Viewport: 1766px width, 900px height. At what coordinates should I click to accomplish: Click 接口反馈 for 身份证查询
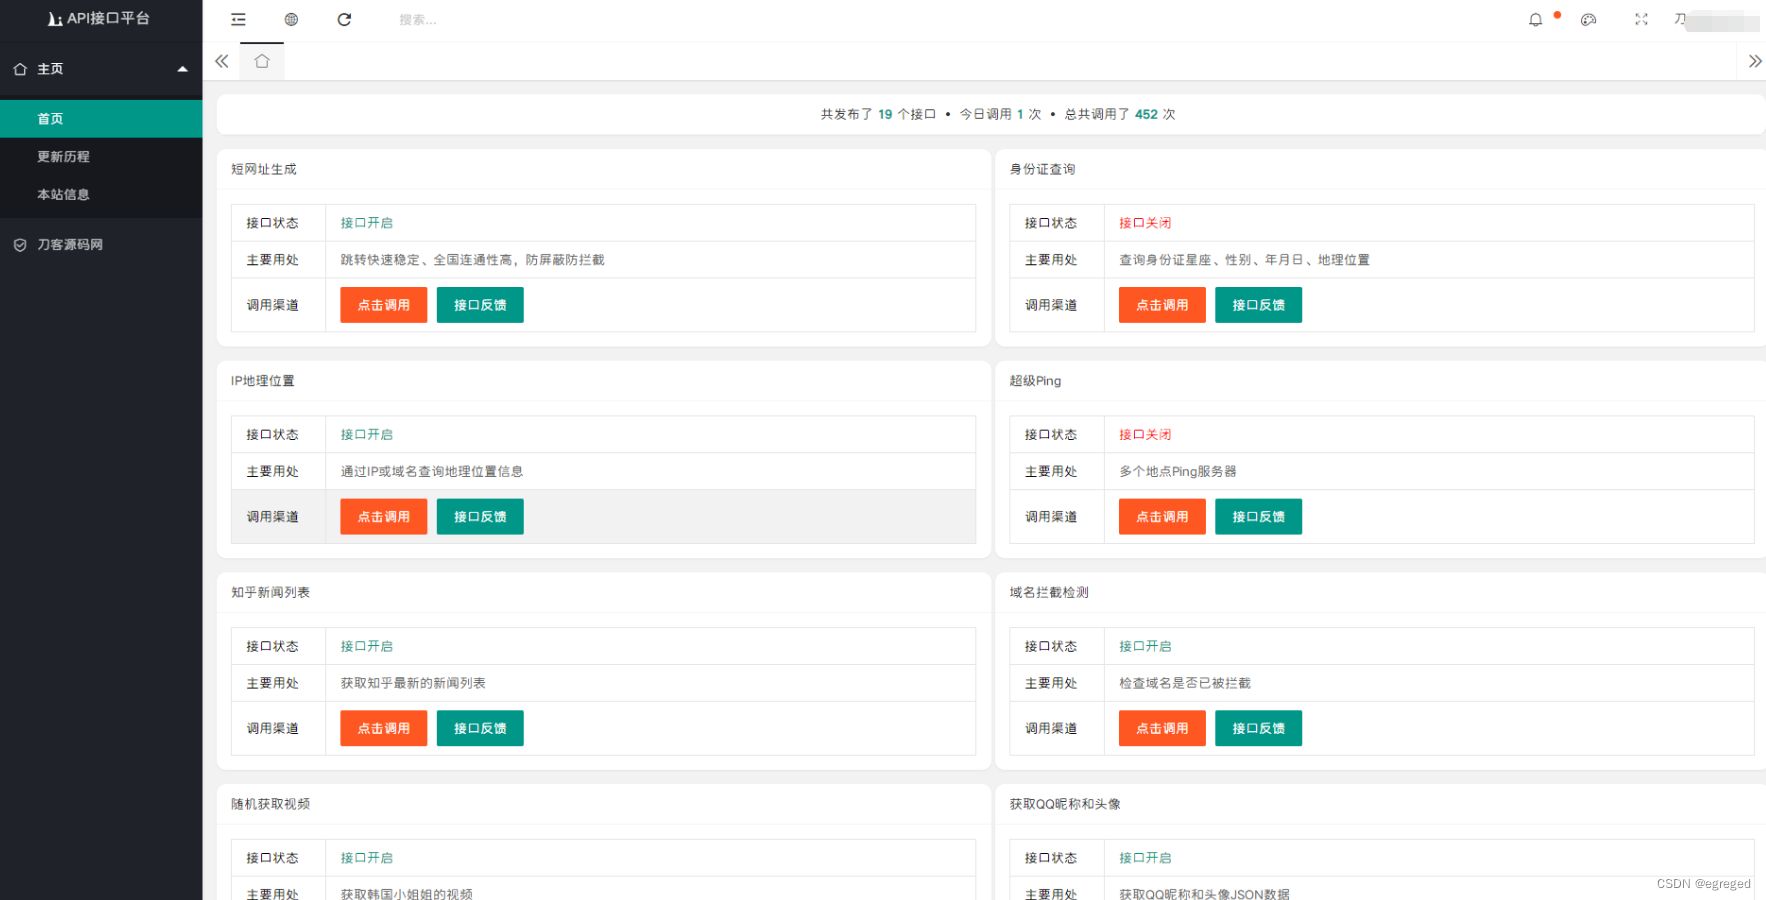coord(1258,305)
